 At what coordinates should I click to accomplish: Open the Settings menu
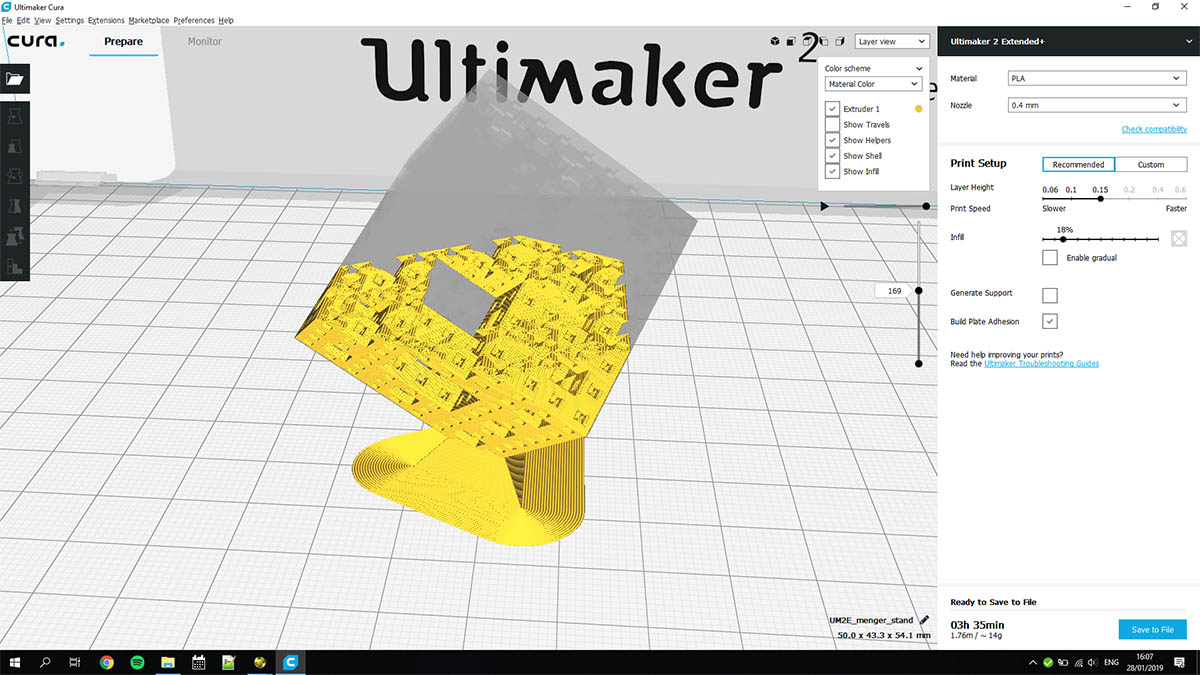coord(70,20)
